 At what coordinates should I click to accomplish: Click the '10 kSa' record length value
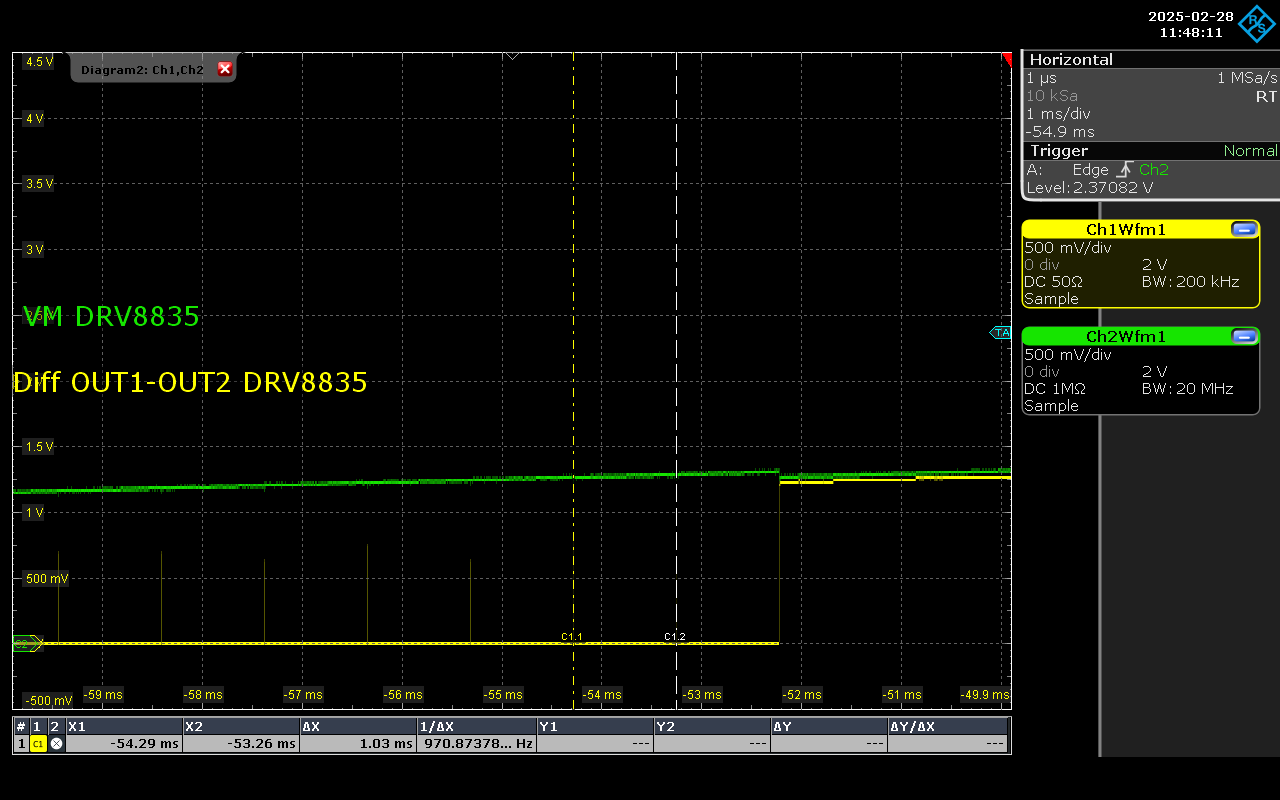point(1052,96)
